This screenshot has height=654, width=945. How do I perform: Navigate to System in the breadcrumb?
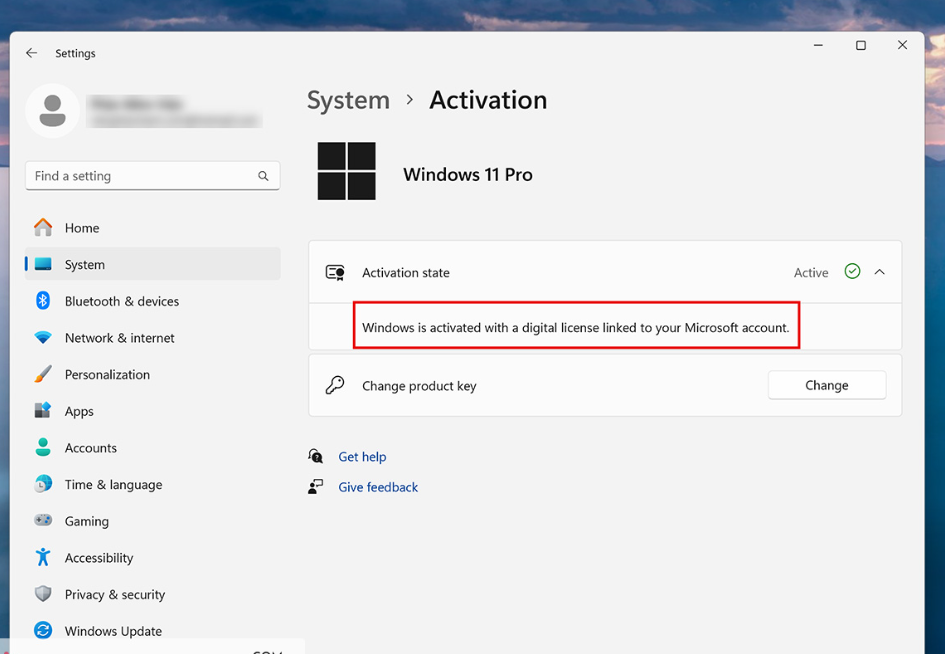point(348,100)
